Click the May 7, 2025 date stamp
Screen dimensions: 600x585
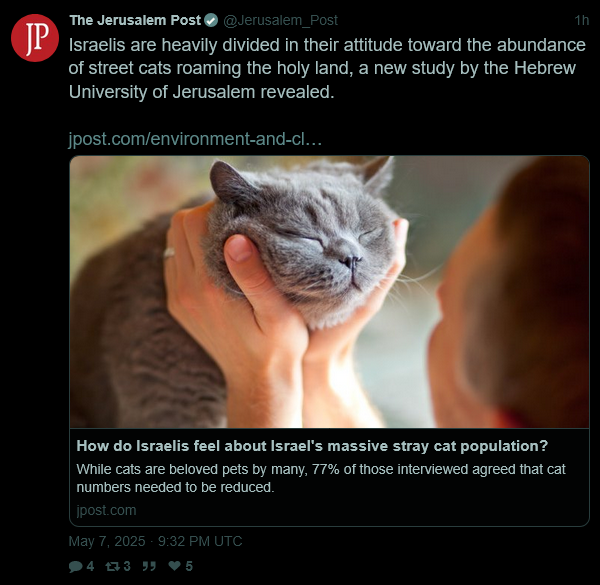[107, 541]
